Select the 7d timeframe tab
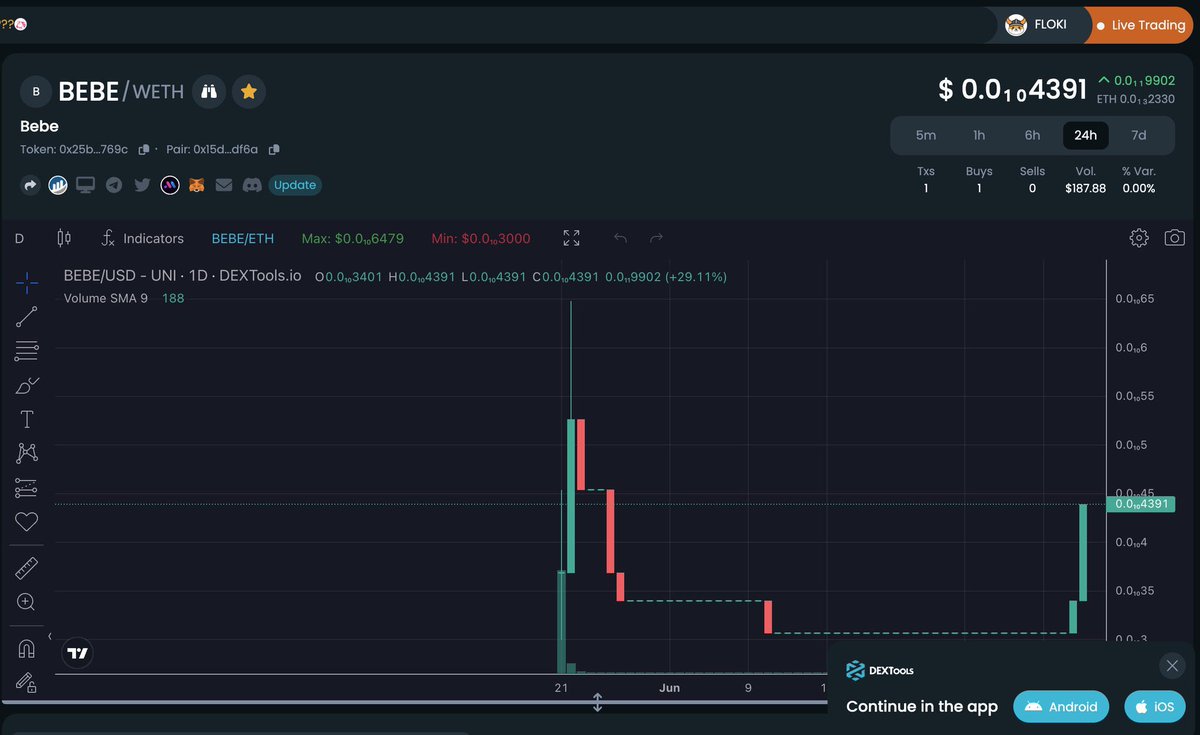The width and height of the screenshot is (1200, 735). pyautogui.click(x=1139, y=135)
